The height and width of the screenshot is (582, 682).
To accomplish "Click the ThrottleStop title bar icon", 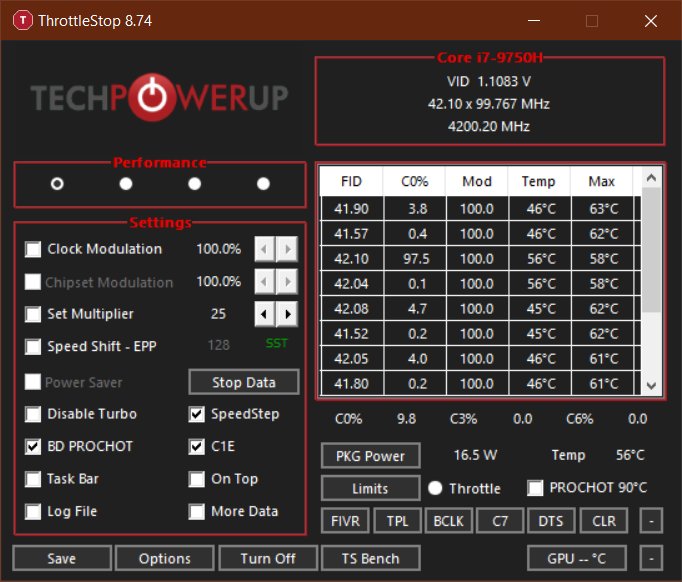I will (23, 20).
